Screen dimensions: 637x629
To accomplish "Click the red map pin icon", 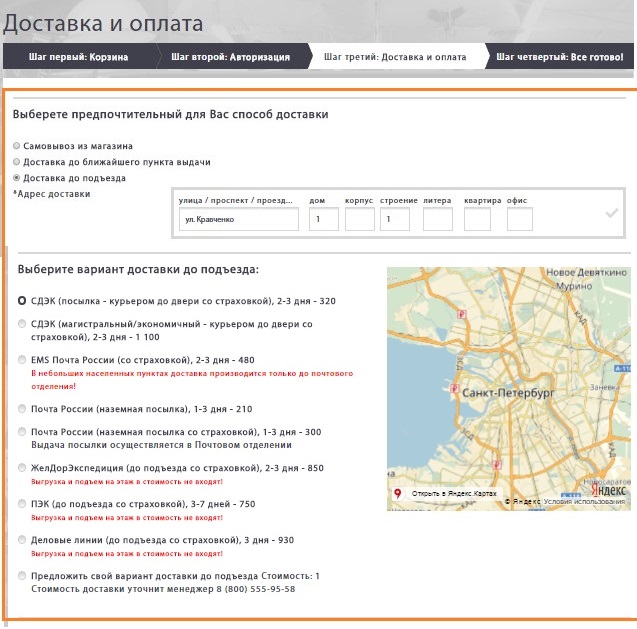I will (x=398, y=493).
